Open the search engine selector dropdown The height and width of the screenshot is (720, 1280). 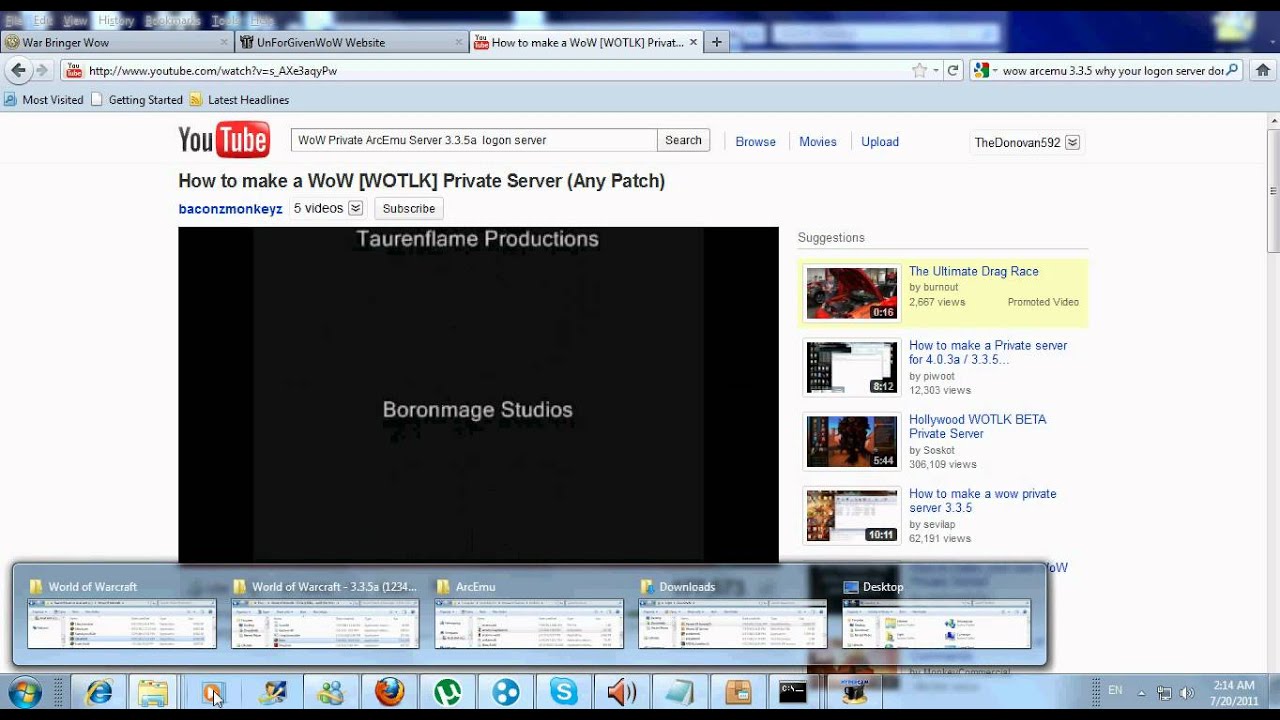pyautogui.click(x=986, y=70)
